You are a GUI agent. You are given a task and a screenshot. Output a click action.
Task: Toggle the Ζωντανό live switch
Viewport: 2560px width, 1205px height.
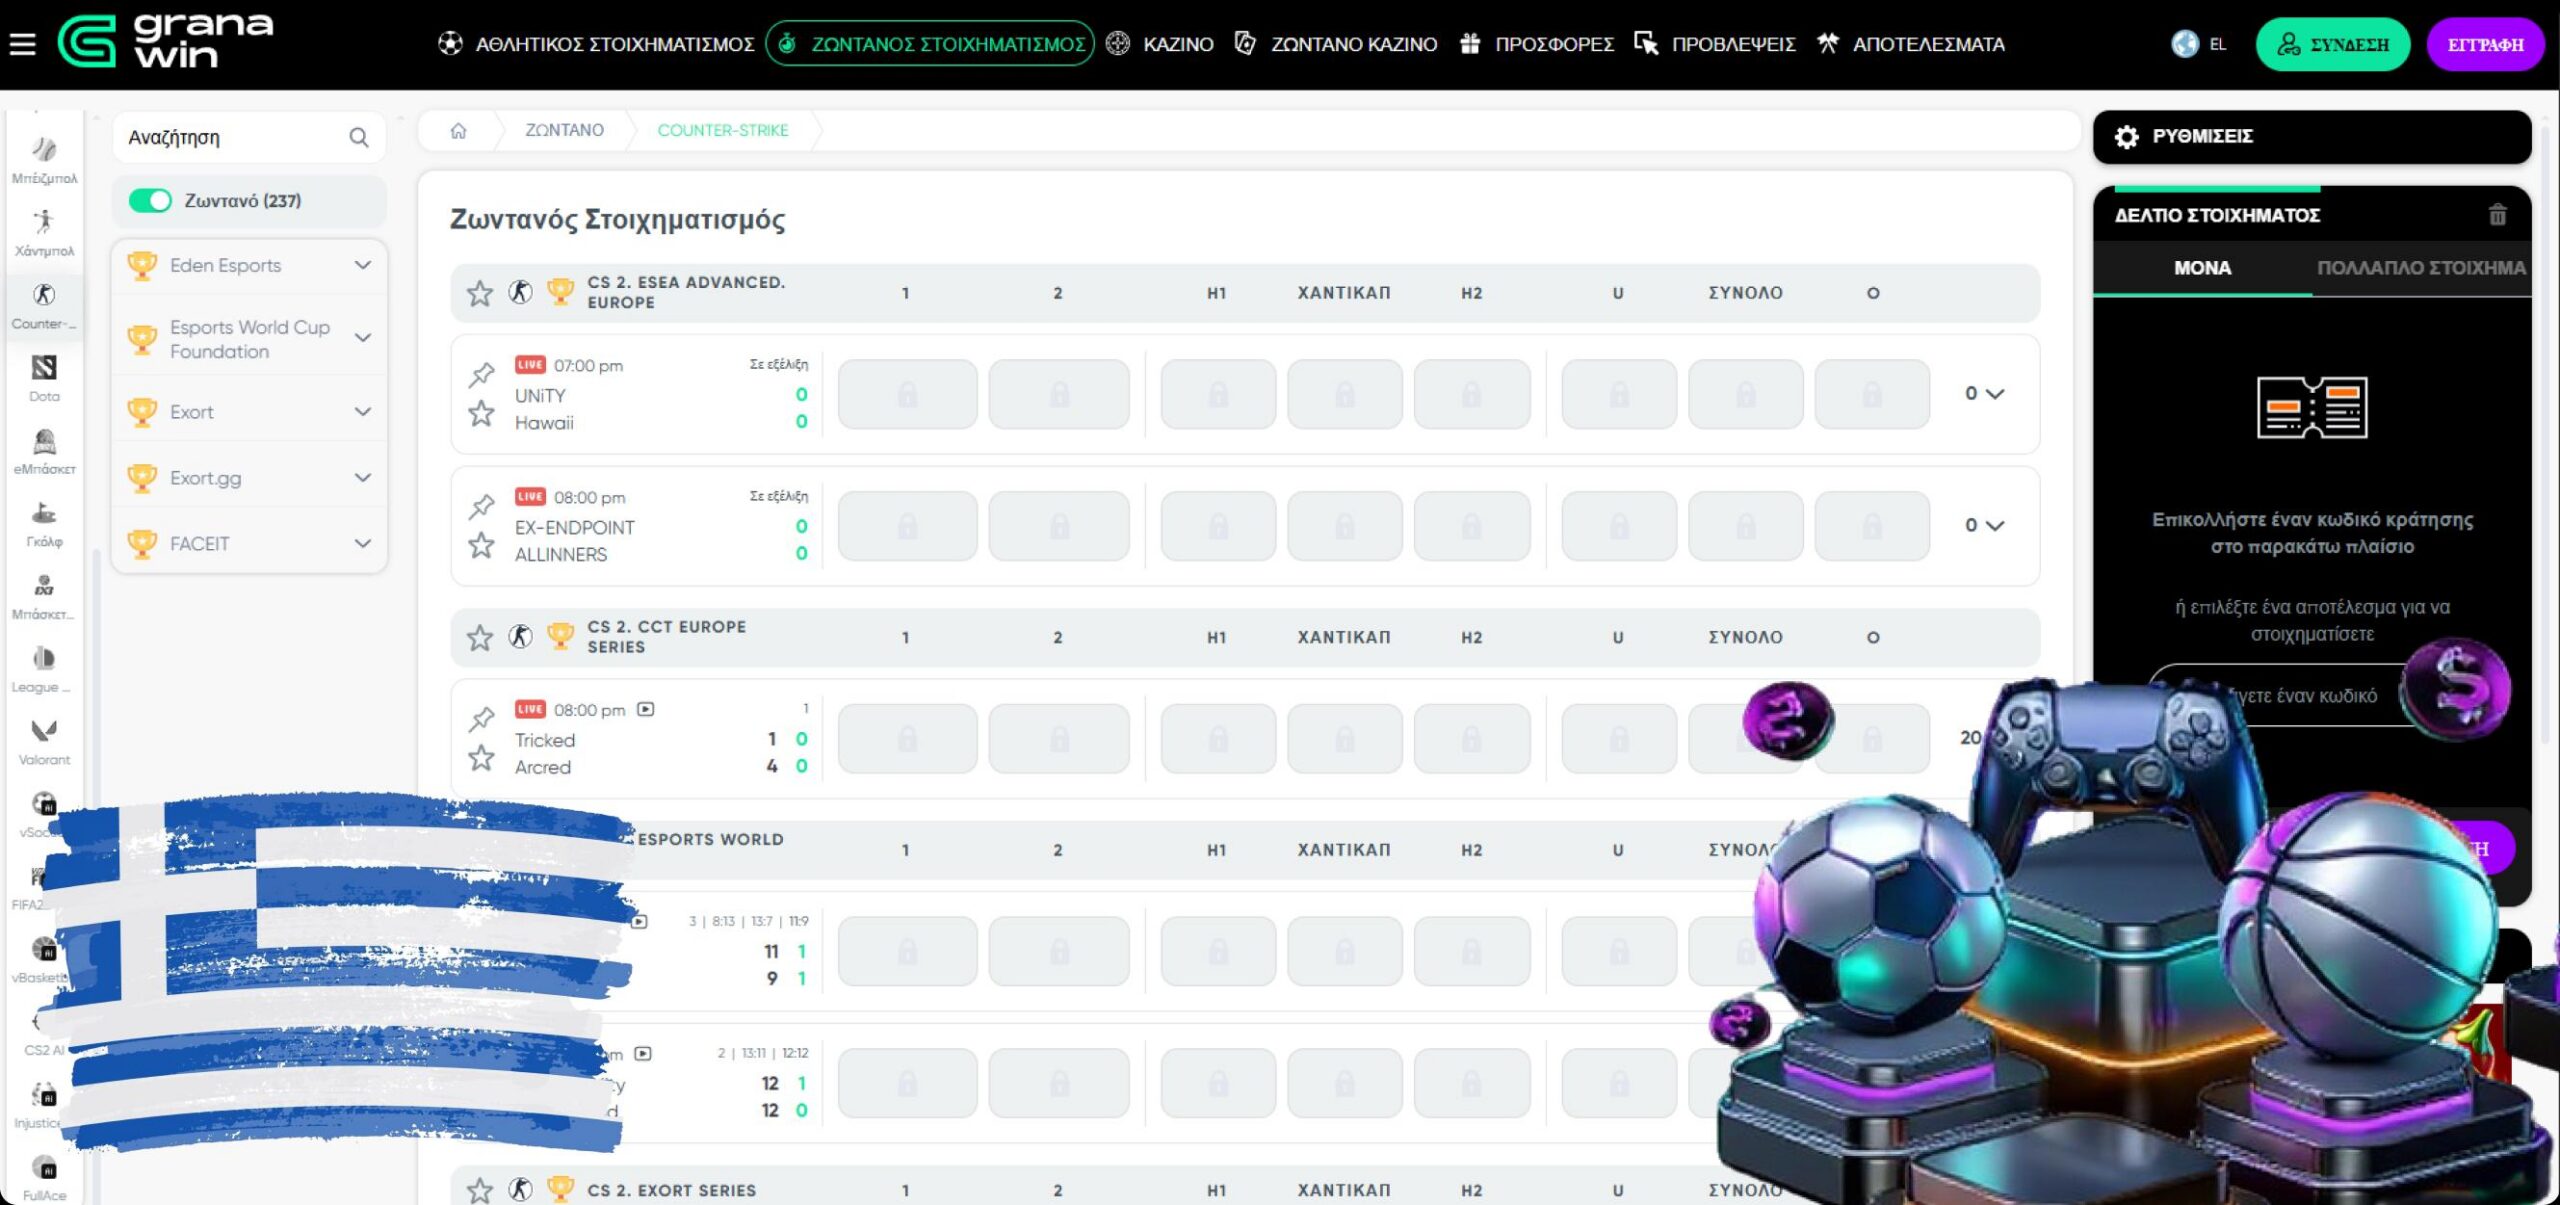tap(151, 200)
